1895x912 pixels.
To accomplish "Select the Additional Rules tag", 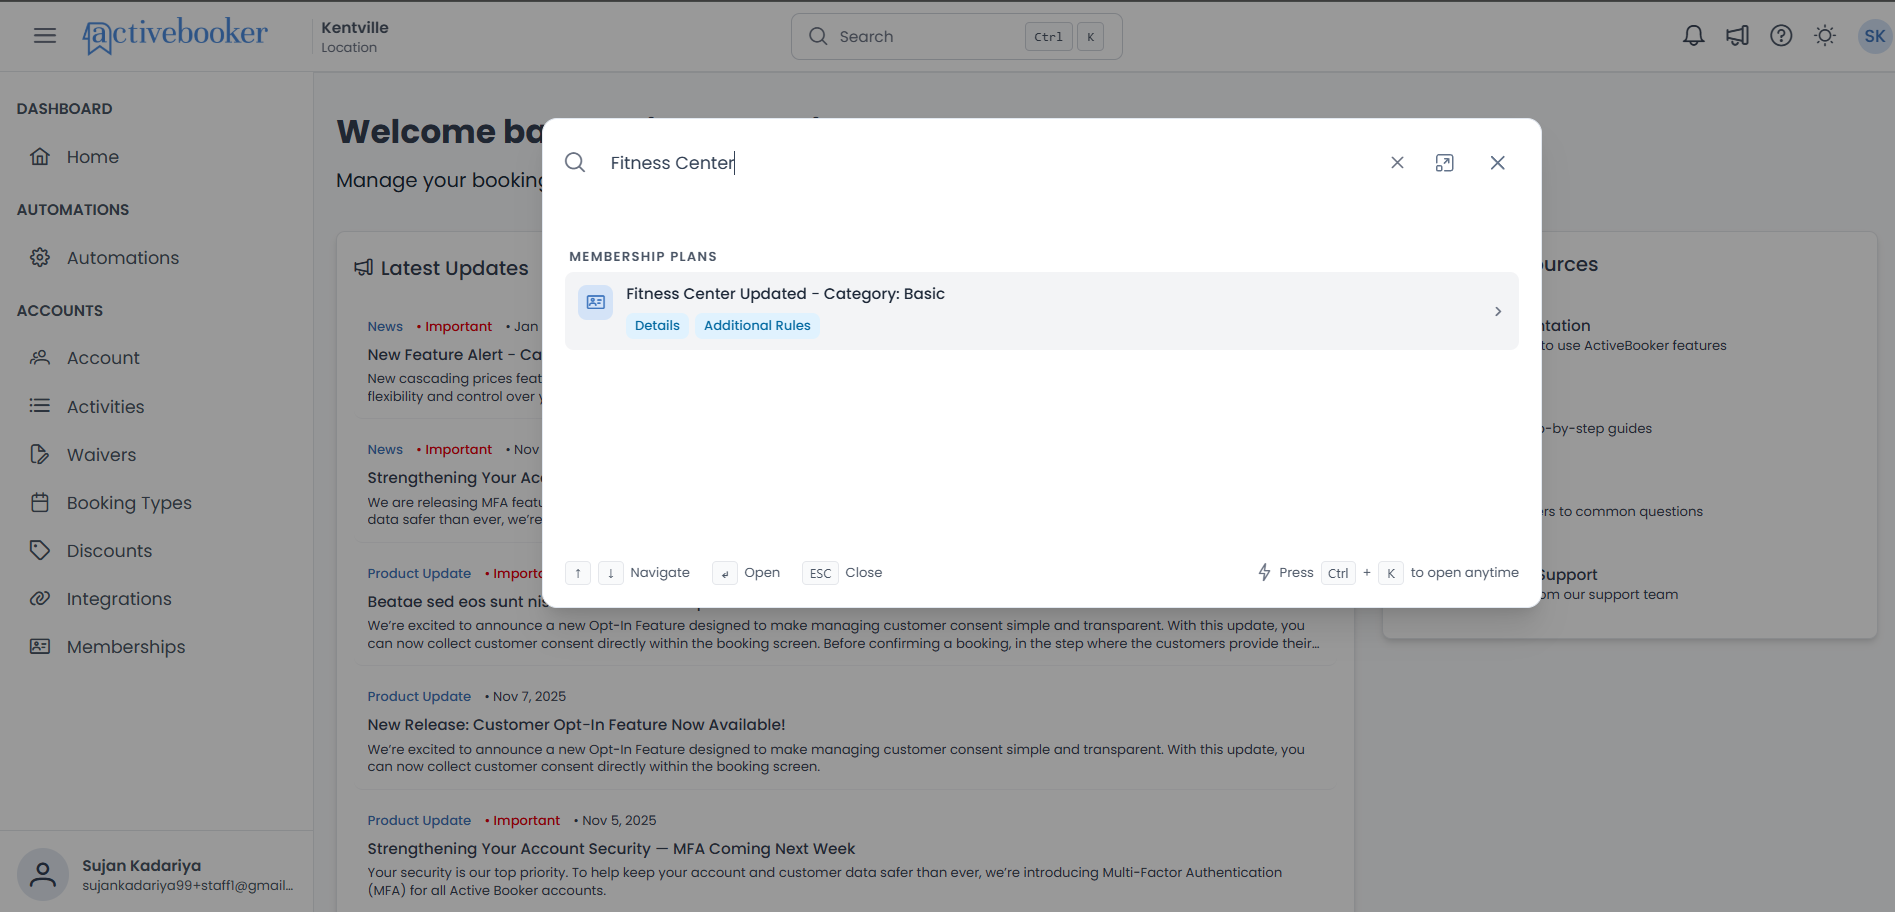I will click(757, 326).
